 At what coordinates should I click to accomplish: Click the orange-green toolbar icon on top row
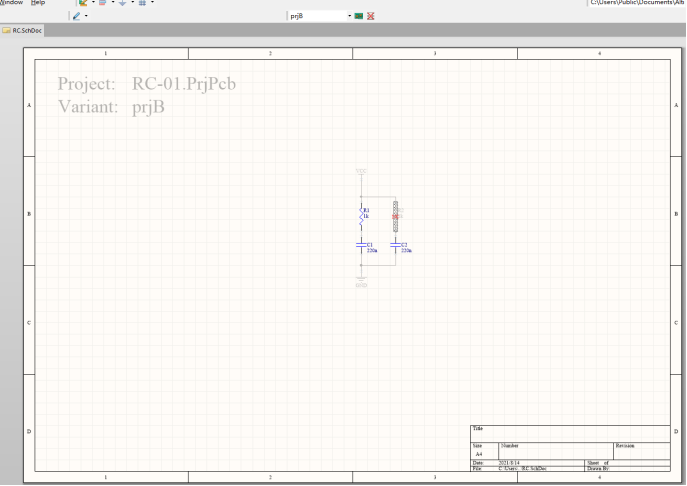[x=83, y=3]
